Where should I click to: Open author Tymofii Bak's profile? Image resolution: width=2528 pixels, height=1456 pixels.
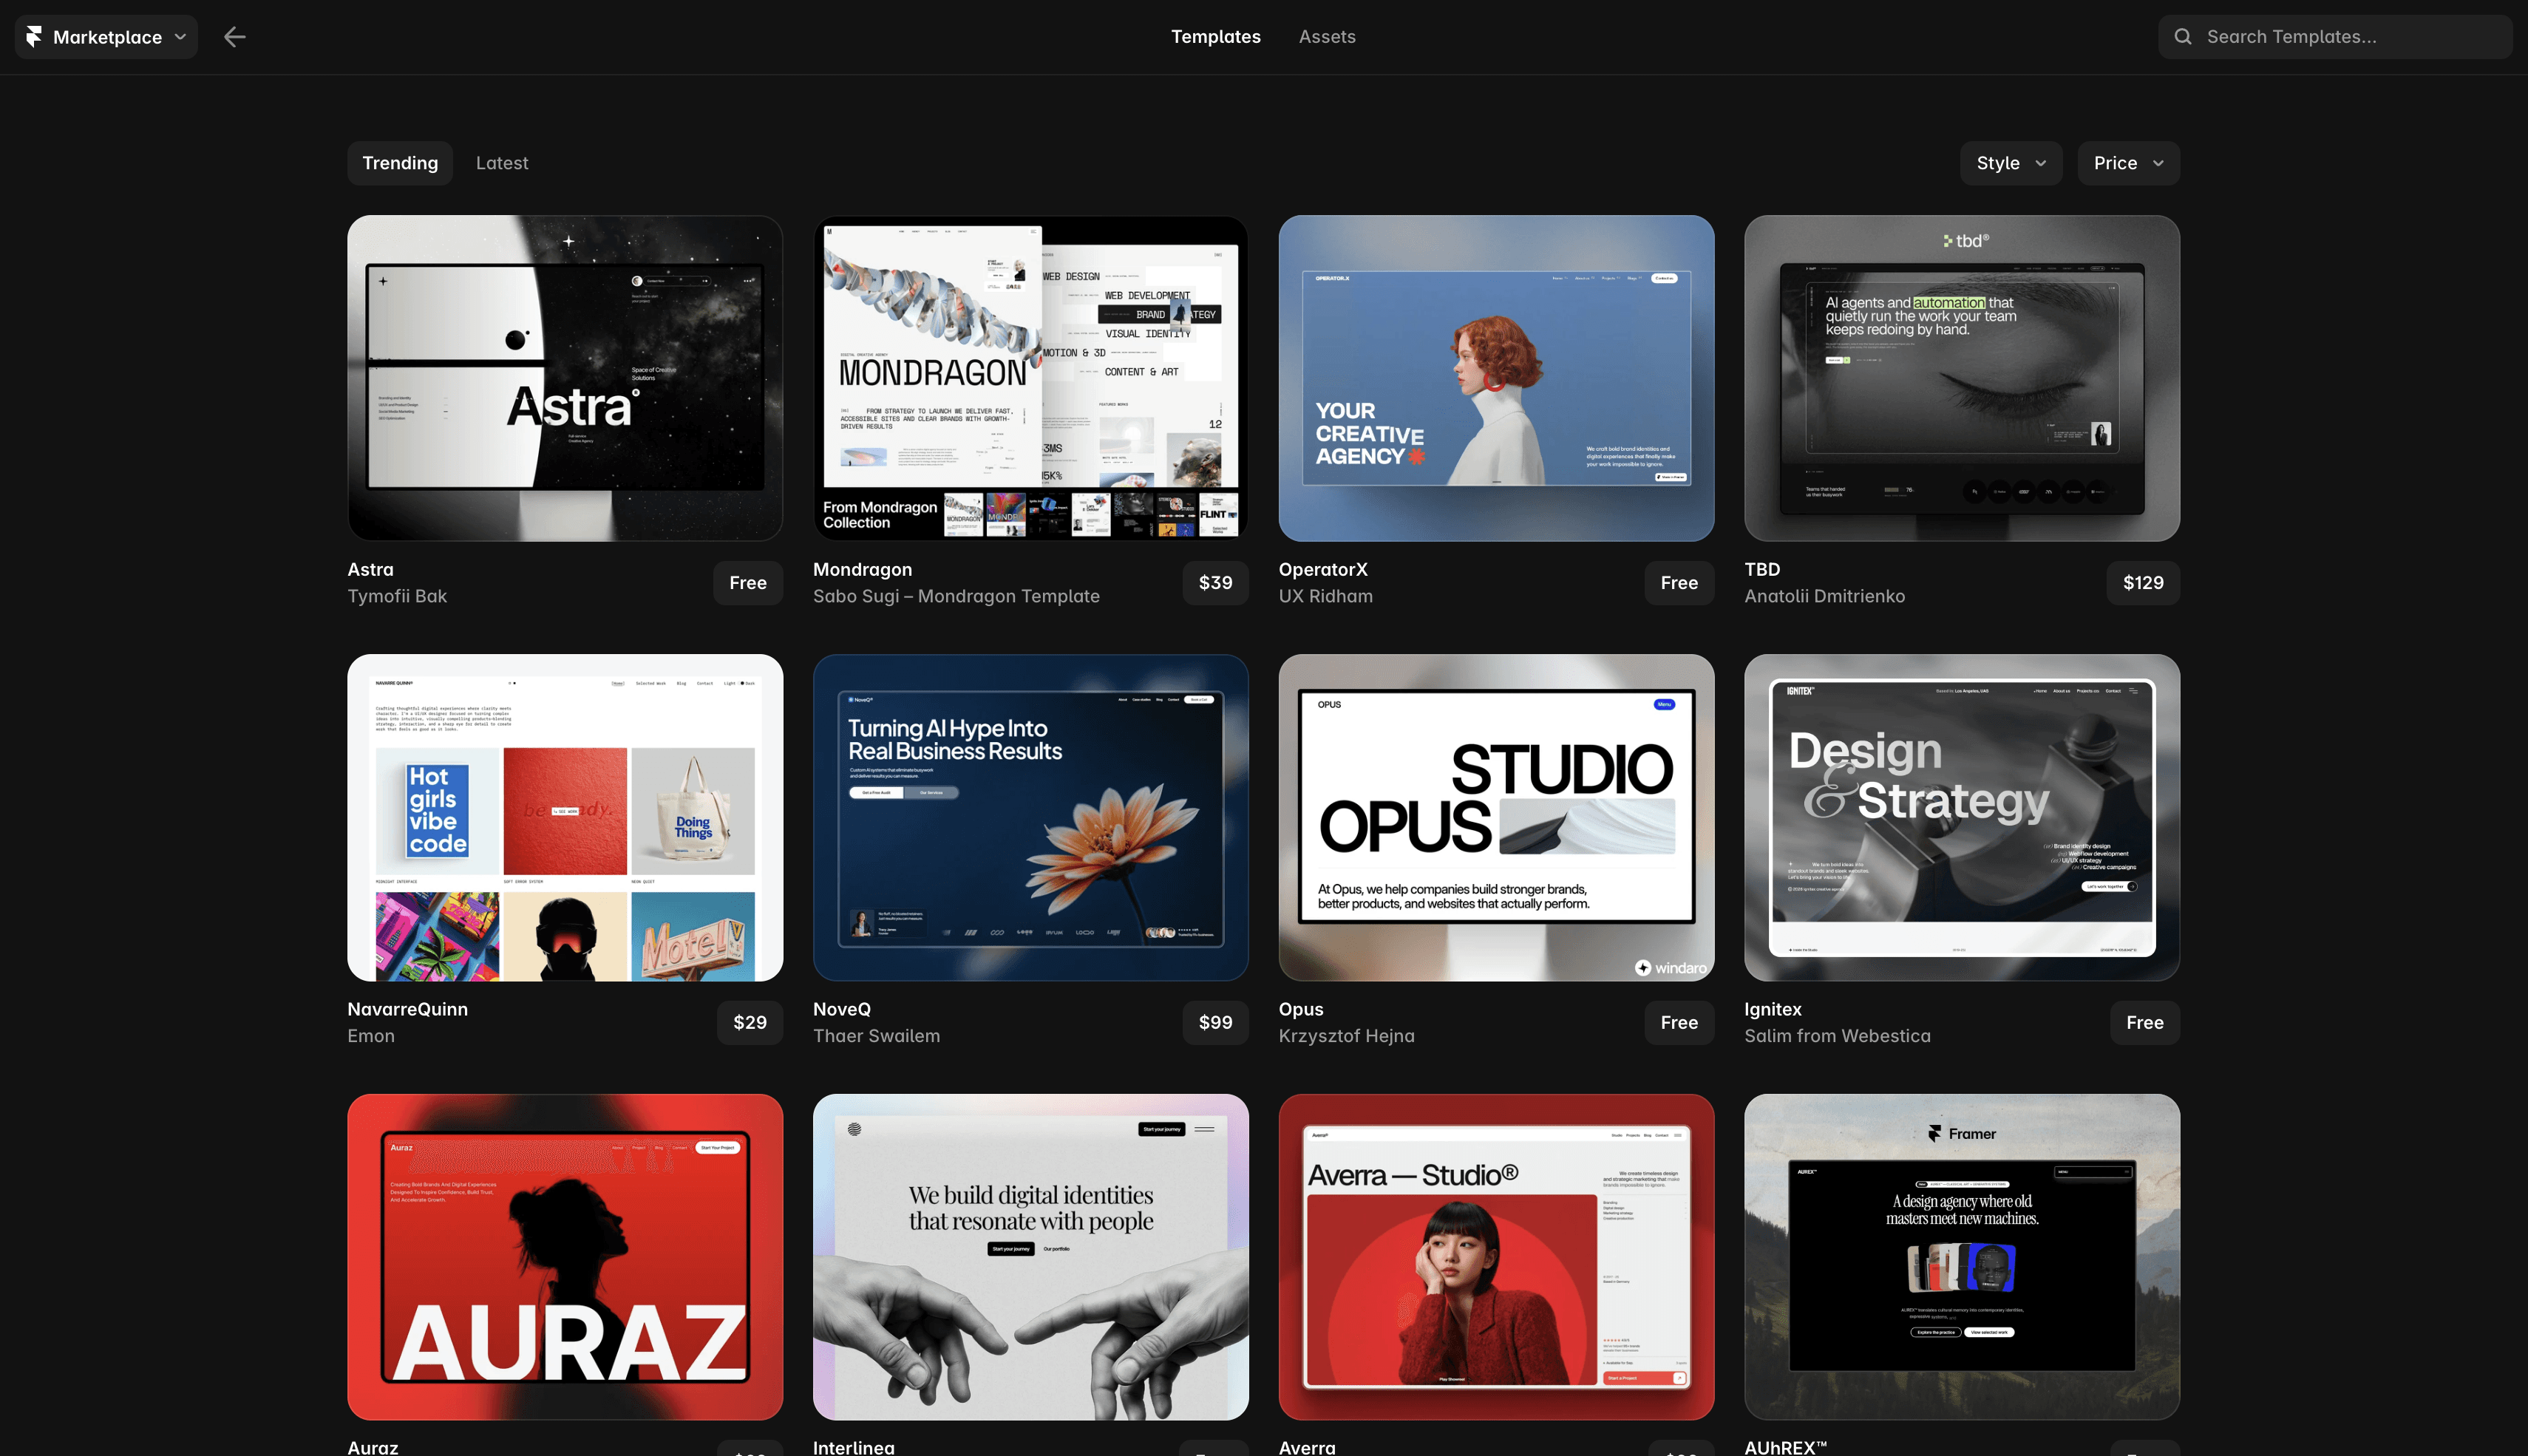point(397,596)
